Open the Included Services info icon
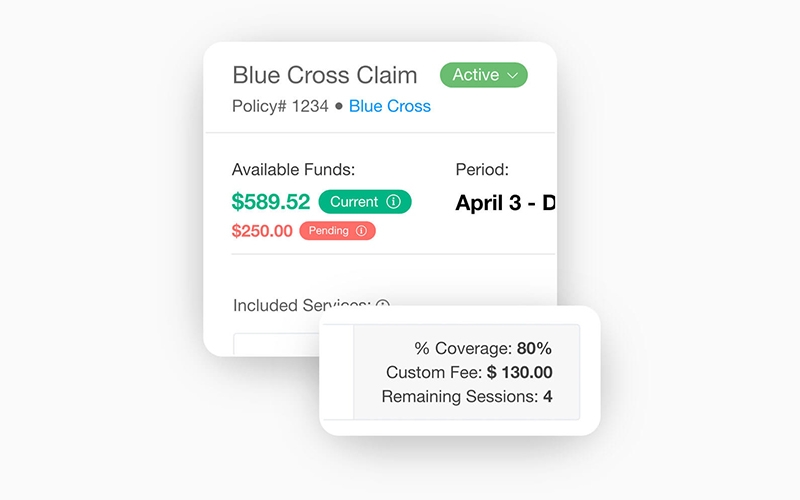The image size is (800, 500). click(x=382, y=305)
